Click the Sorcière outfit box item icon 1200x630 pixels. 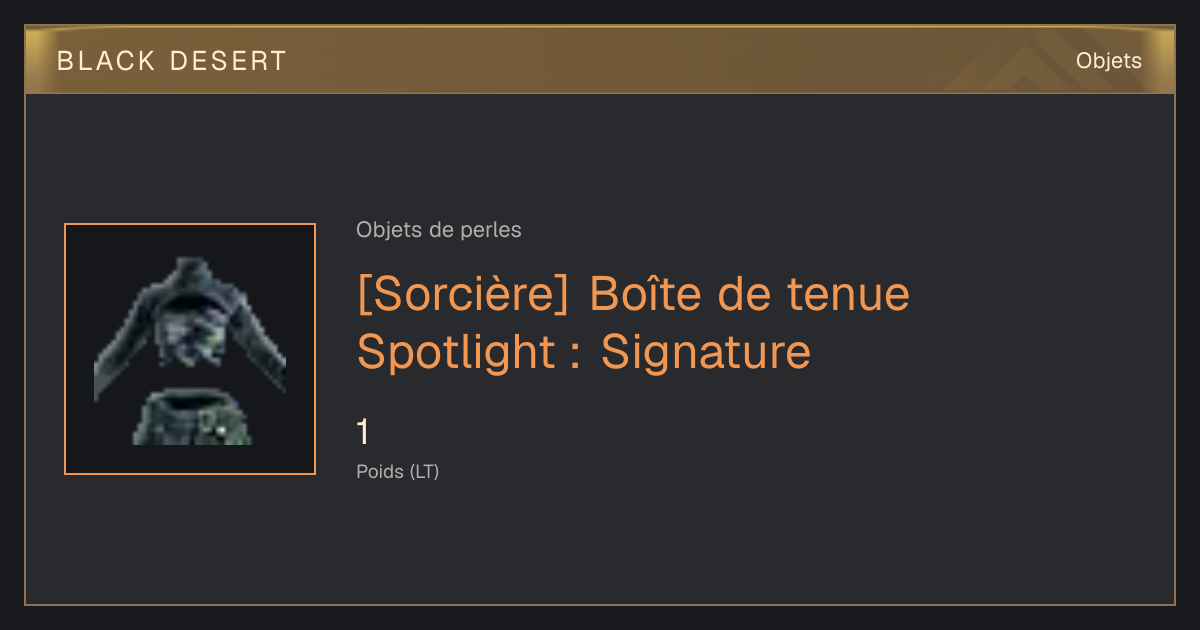[x=190, y=351]
